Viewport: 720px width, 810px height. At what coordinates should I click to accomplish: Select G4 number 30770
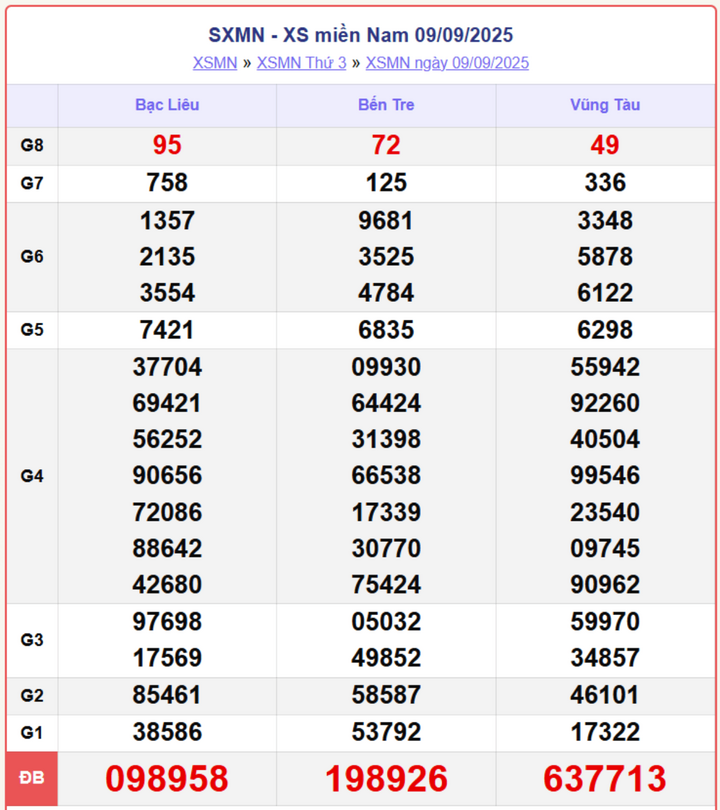pyautogui.click(x=386, y=549)
